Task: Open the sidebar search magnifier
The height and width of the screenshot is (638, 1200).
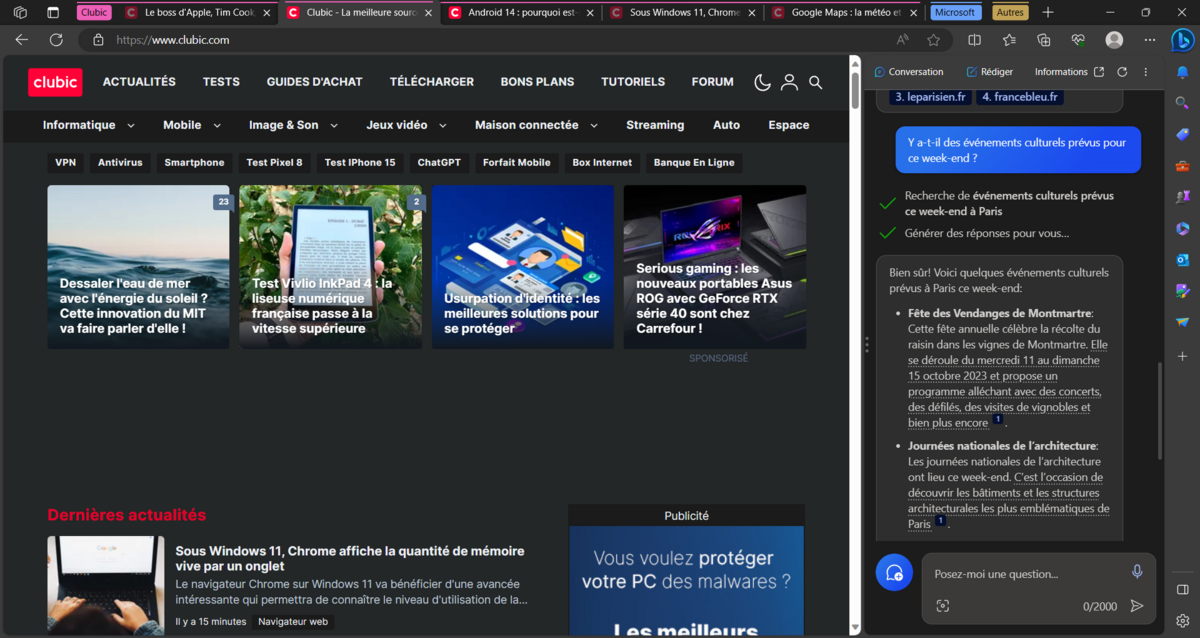Action: pyautogui.click(x=1182, y=103)
